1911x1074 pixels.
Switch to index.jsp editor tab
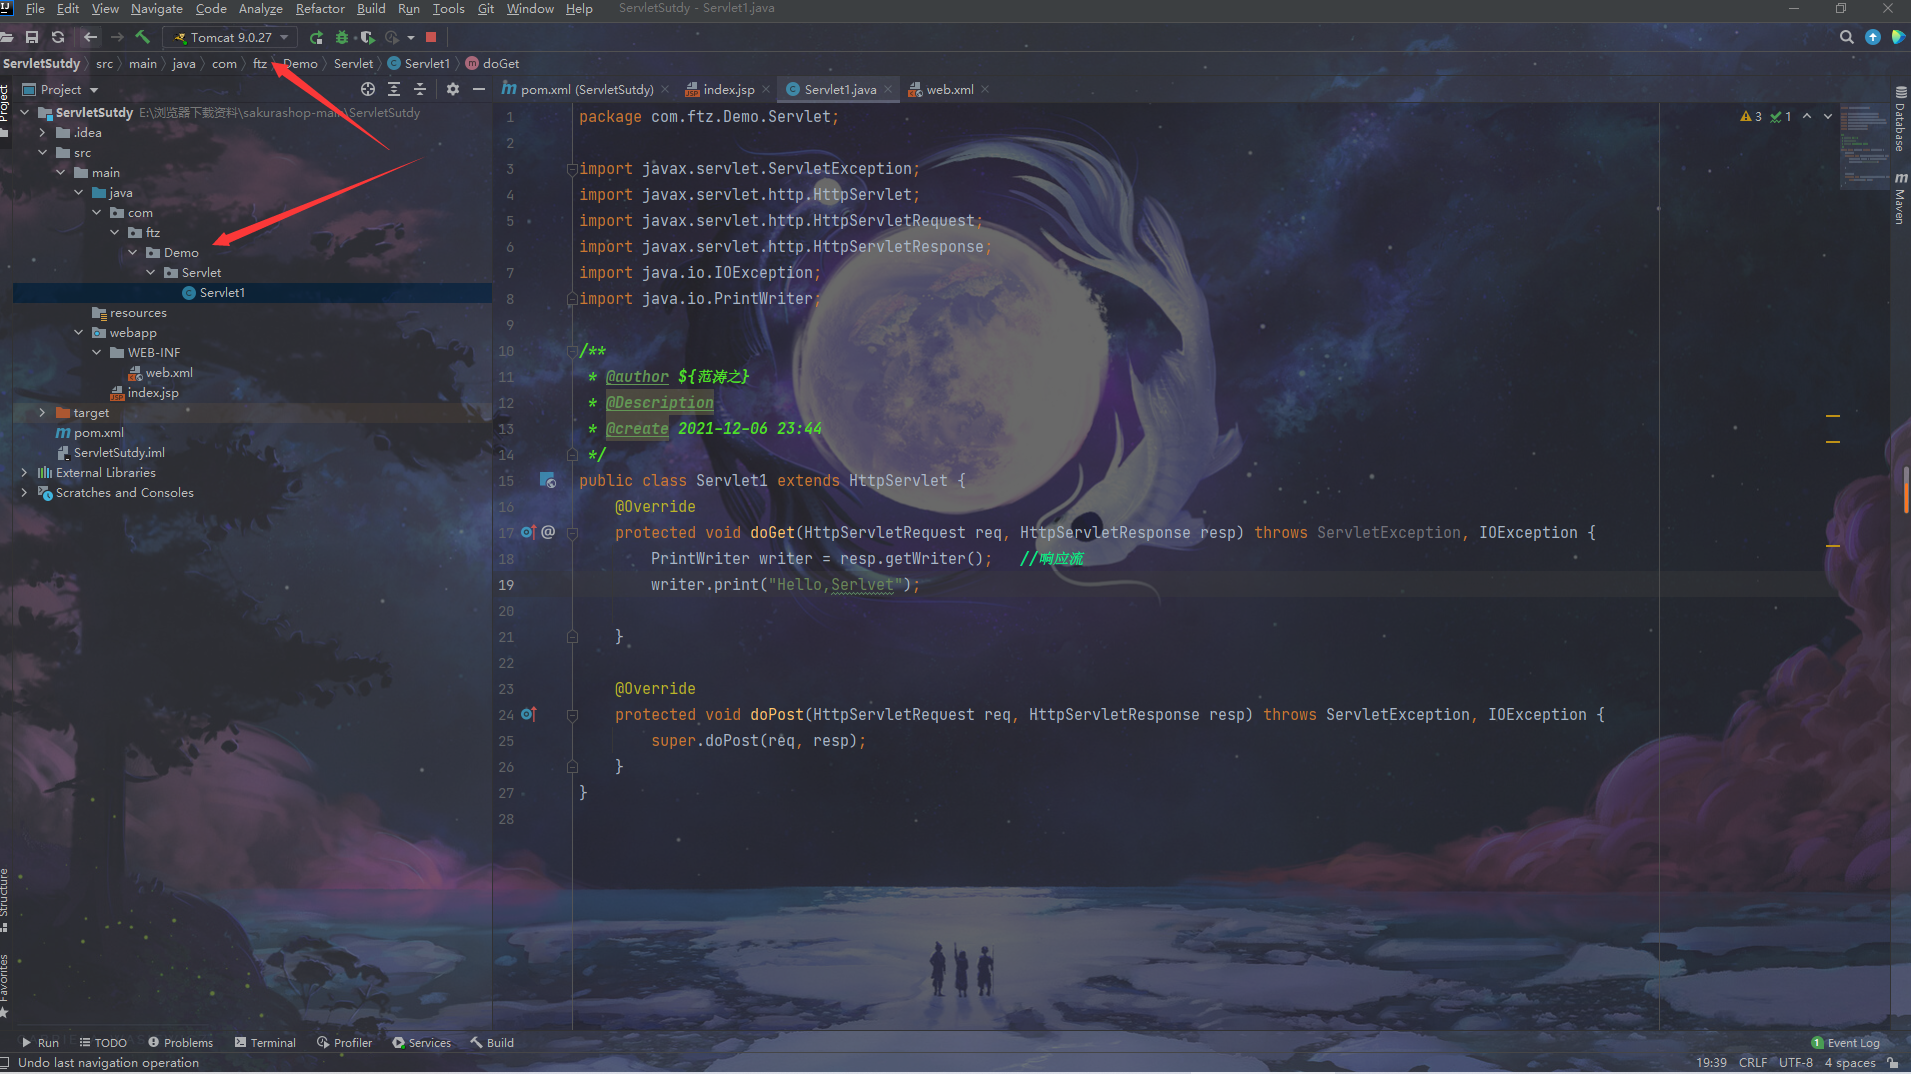pos(728,89)
